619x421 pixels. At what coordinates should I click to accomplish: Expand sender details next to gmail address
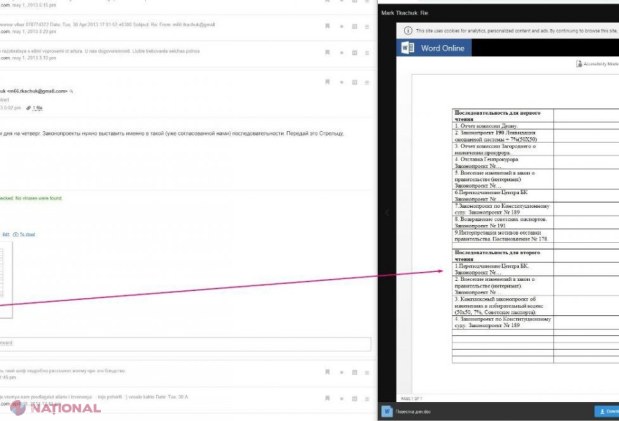click(x=71, y=91)
